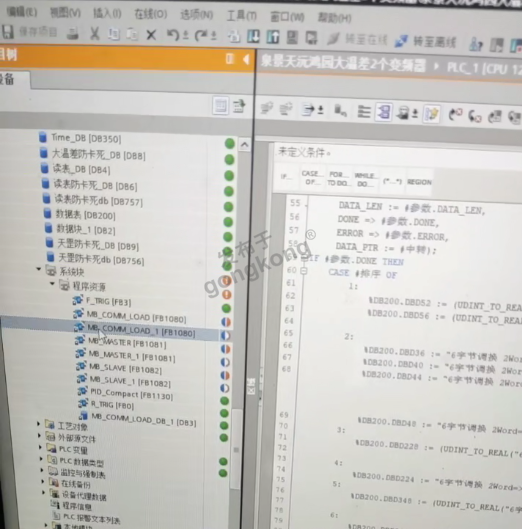Viewport: 522px width, 529px height.
Task: Click the save project icon
Action: 7,32
